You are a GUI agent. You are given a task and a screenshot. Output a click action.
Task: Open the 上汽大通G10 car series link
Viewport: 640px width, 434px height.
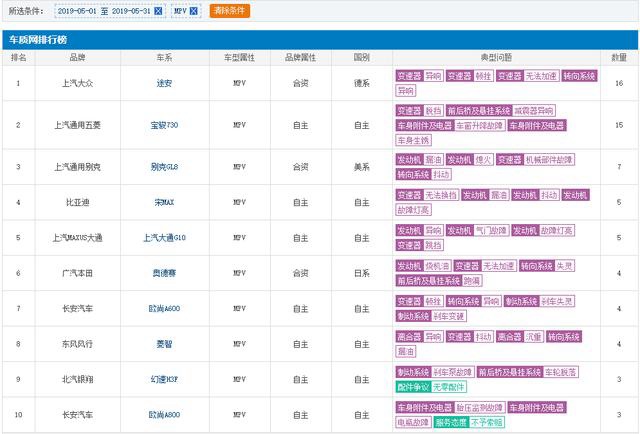(164, 238)
